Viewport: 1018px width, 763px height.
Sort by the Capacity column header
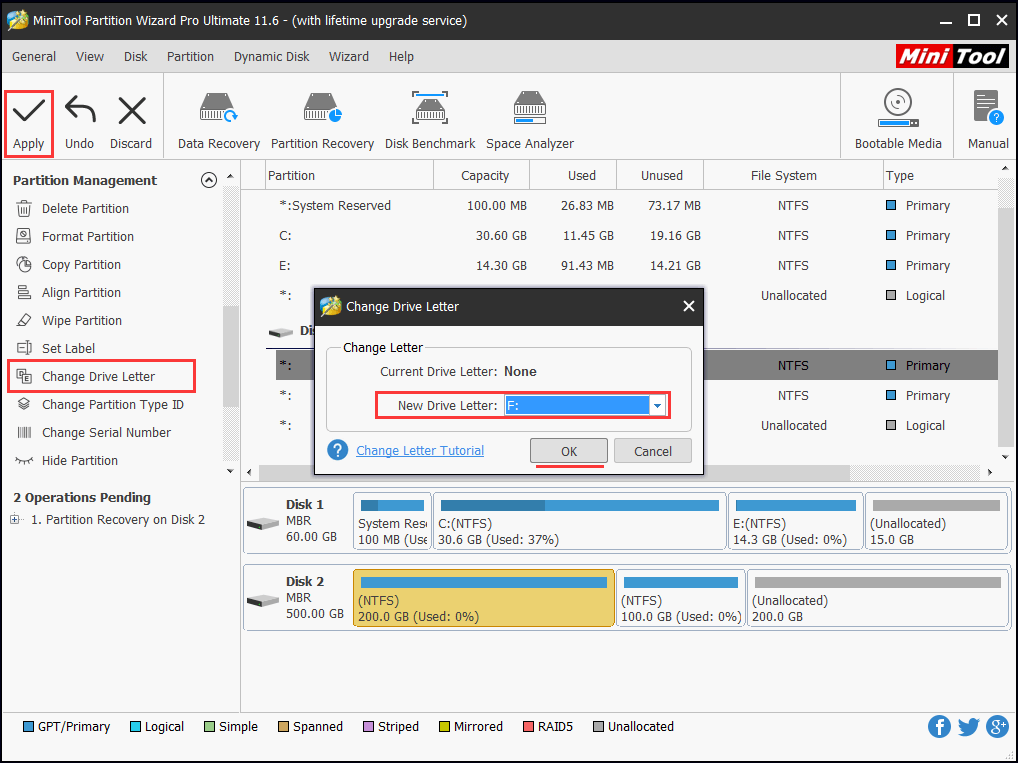click(482, 175)
